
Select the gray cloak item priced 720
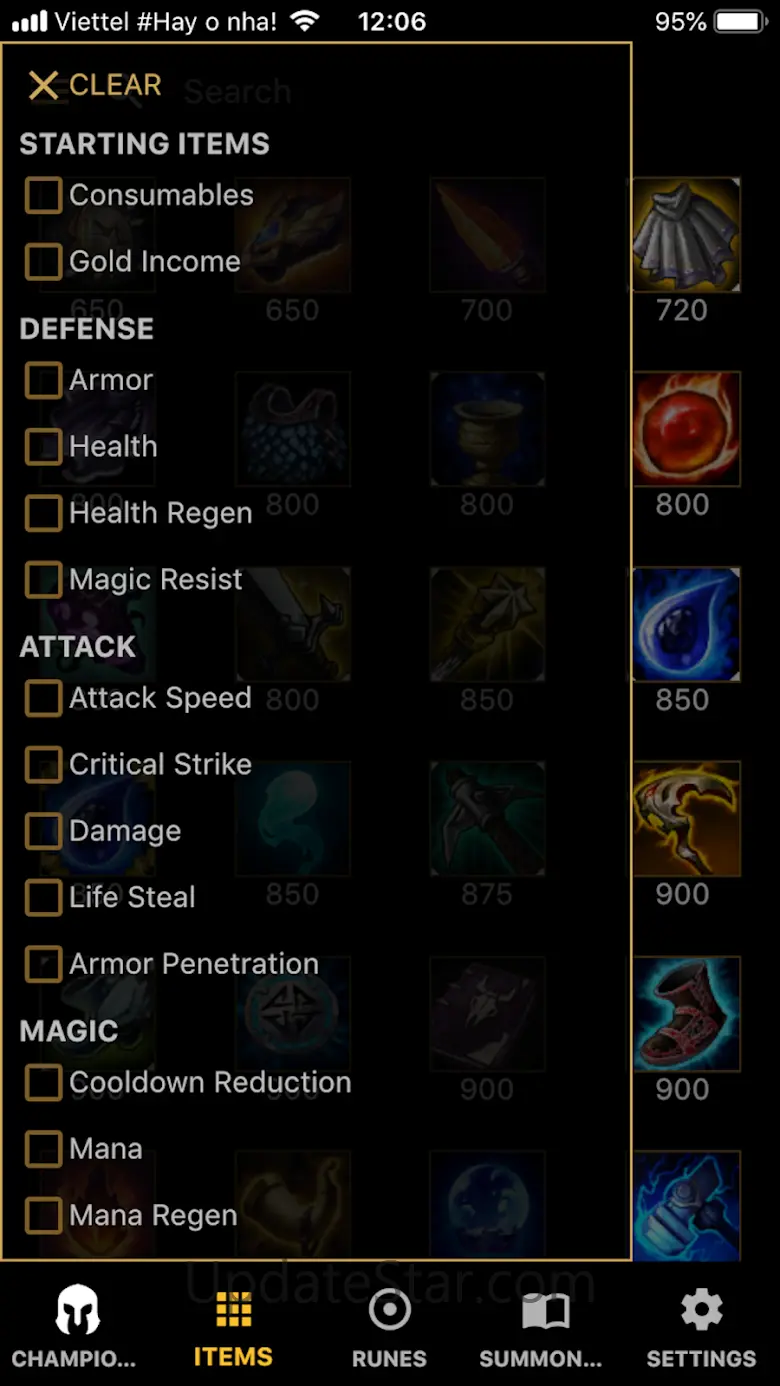coord(684,235)
